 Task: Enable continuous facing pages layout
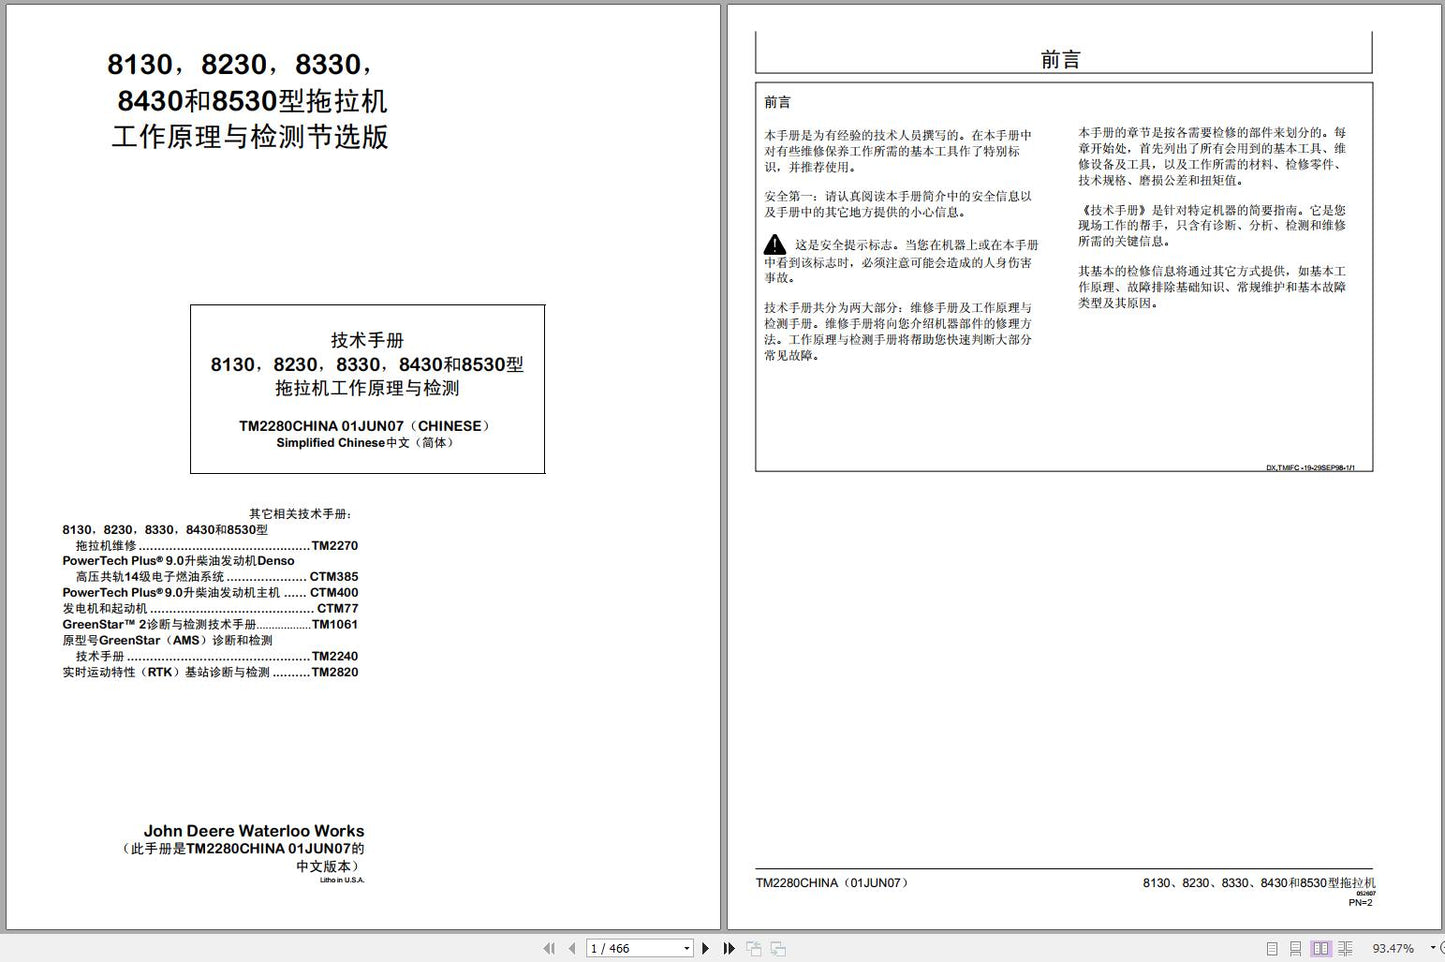[1345, 948]
